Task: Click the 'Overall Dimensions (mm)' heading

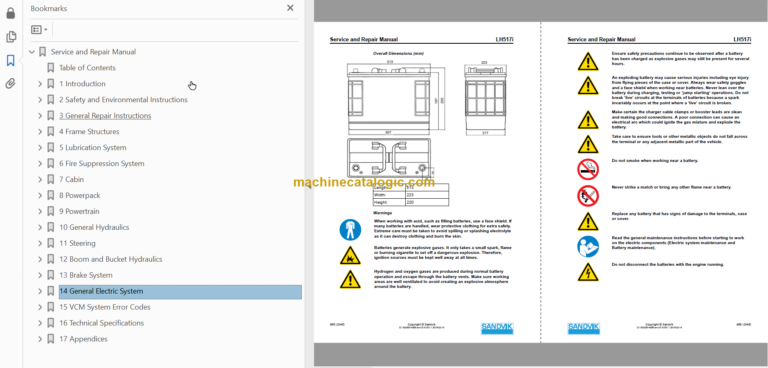Action: pos(398,53)
